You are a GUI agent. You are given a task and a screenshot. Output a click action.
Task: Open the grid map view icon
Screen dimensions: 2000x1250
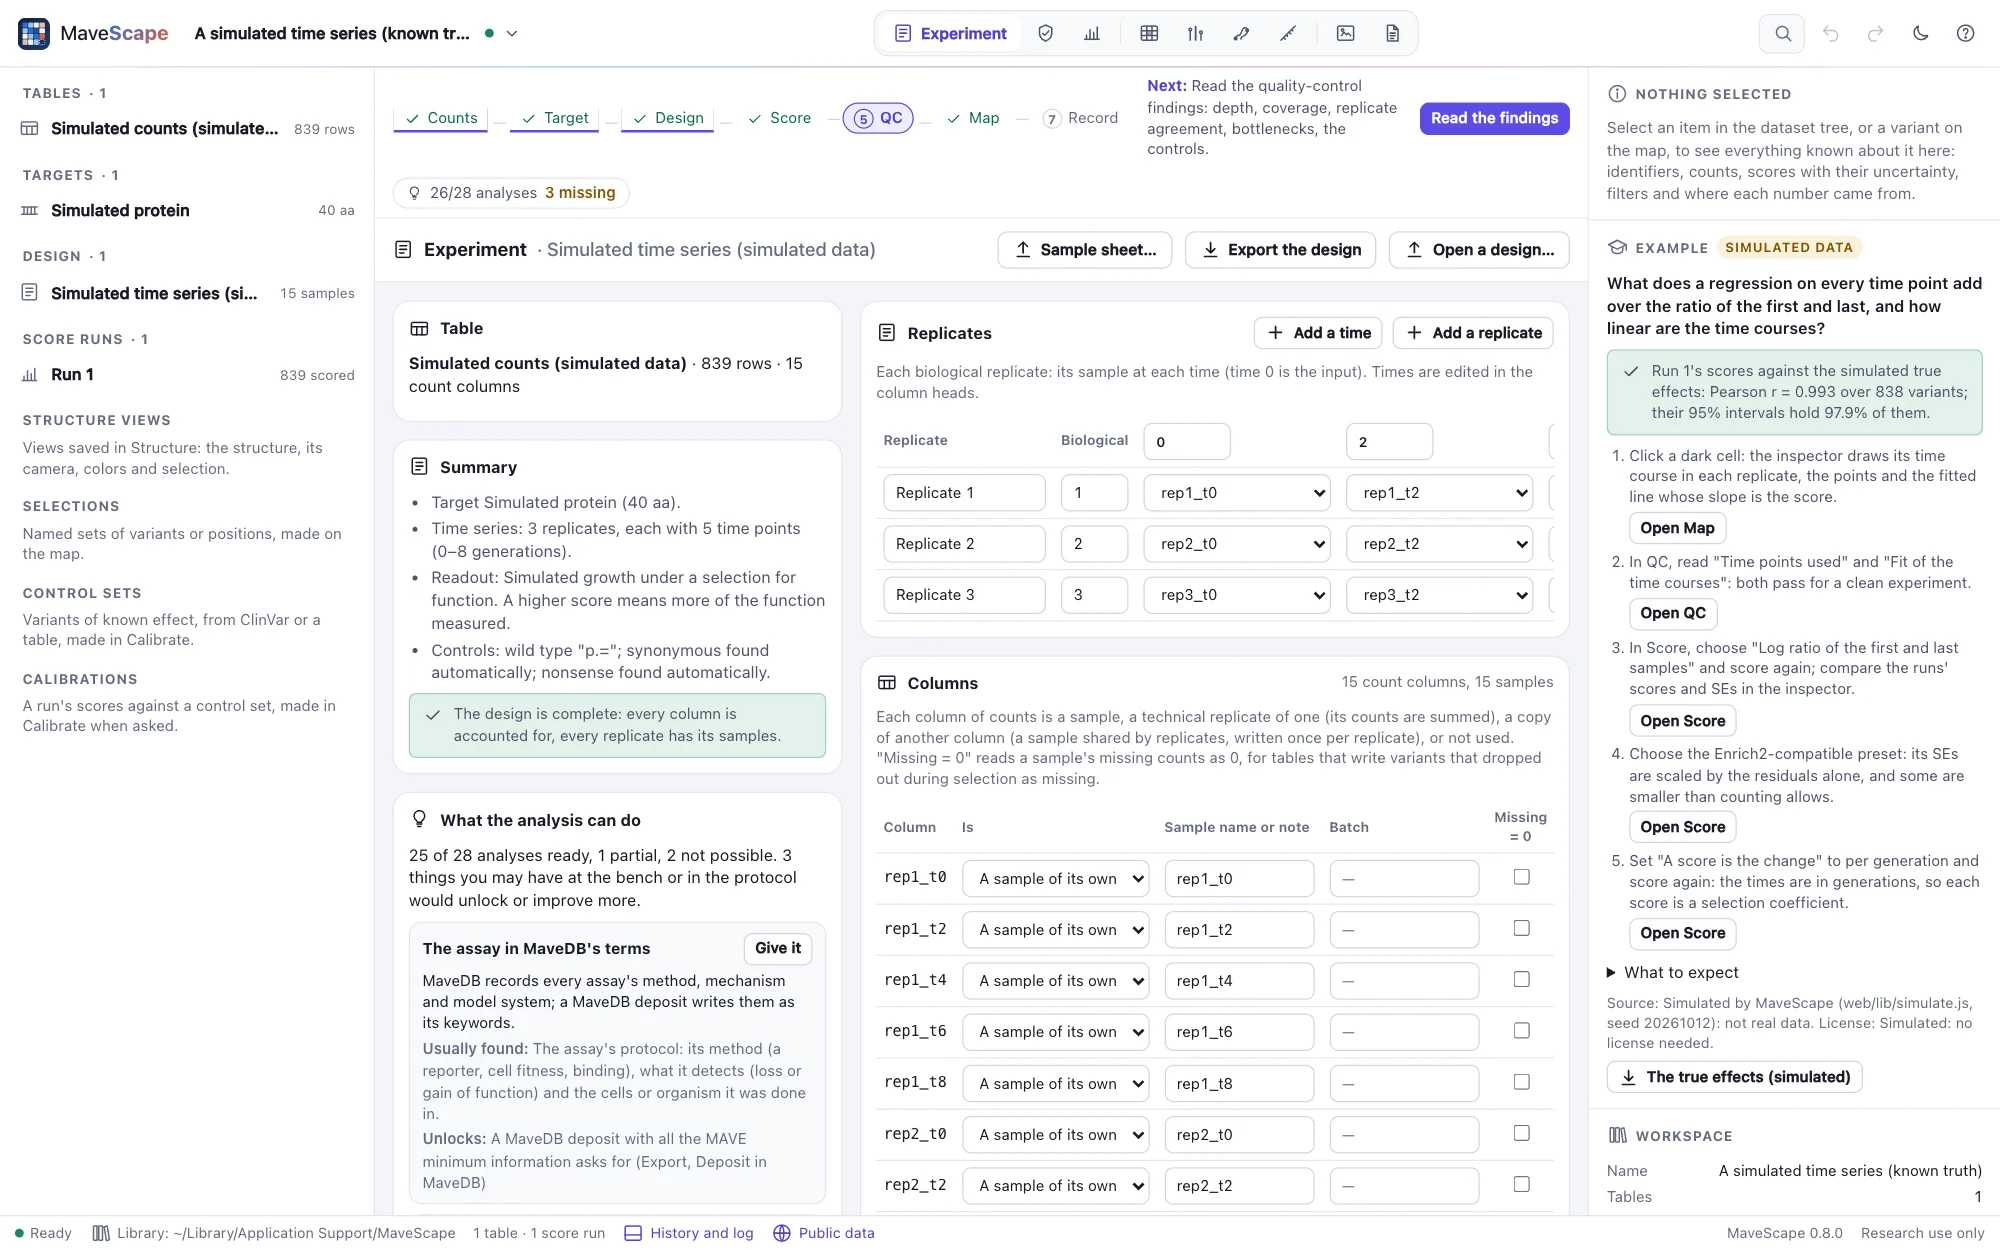tap(1149, 33)
